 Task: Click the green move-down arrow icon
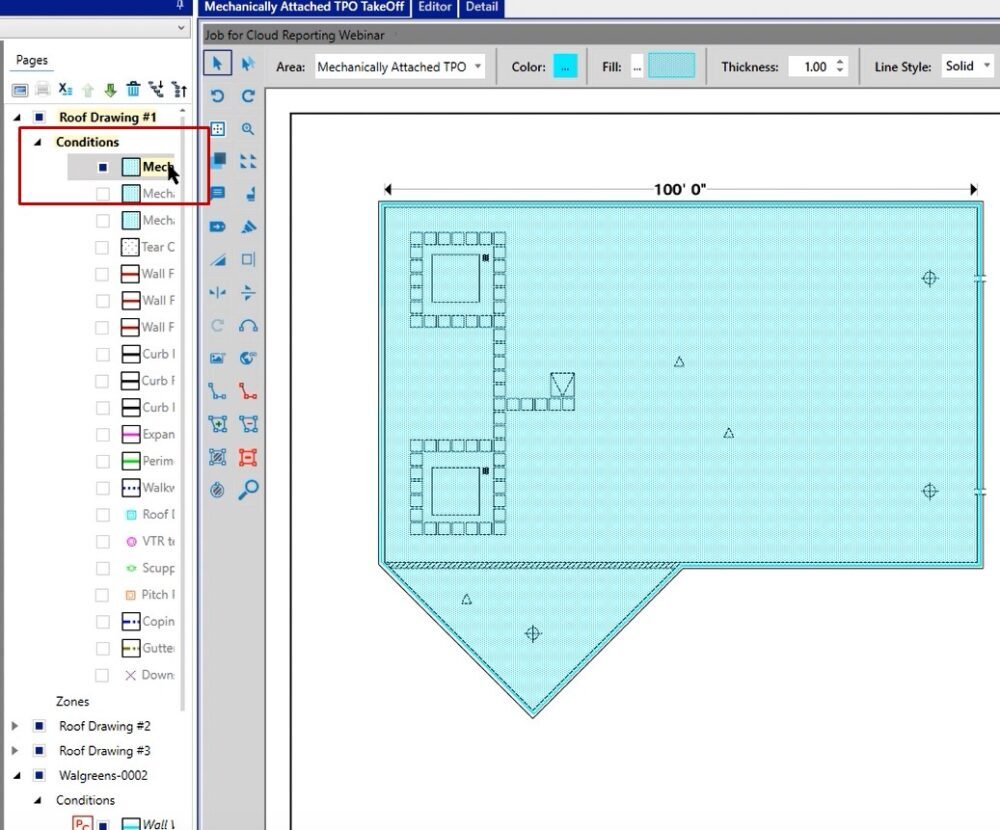coord(110,90)
